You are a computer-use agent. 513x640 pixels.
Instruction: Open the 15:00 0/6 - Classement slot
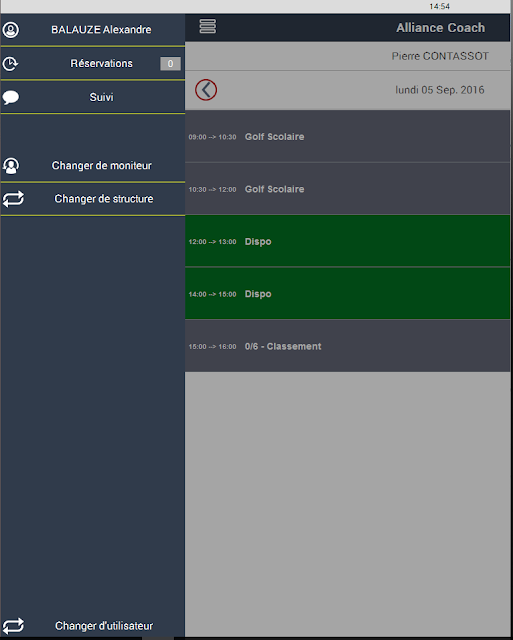point(347,346)
